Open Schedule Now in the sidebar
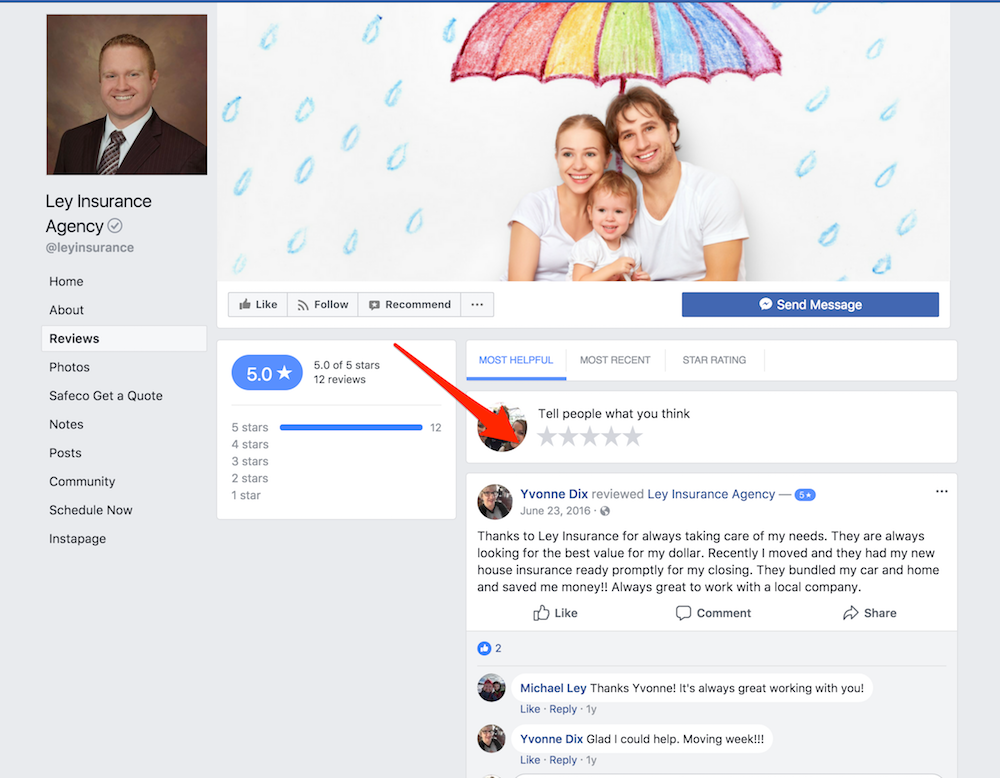Screen dimensions: 1000x778 pyautogui.click(x=91, y=510)
